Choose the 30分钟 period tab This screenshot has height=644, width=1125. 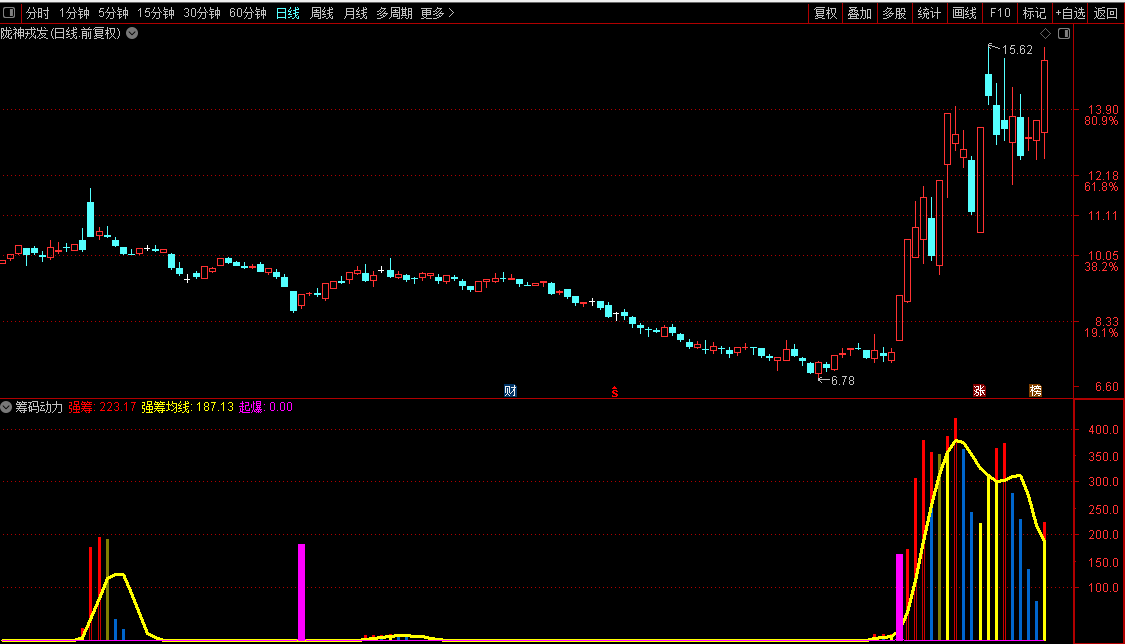(x=202, y=13)
